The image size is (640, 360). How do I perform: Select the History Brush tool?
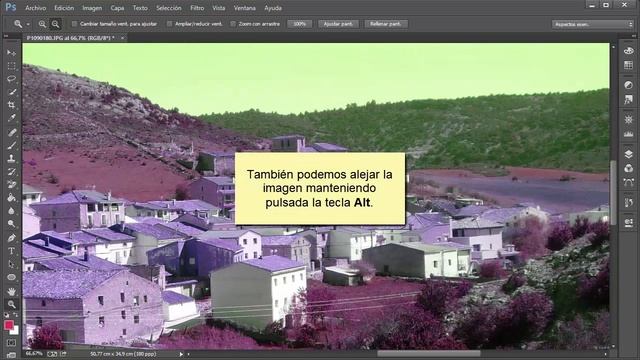point(11,172)
